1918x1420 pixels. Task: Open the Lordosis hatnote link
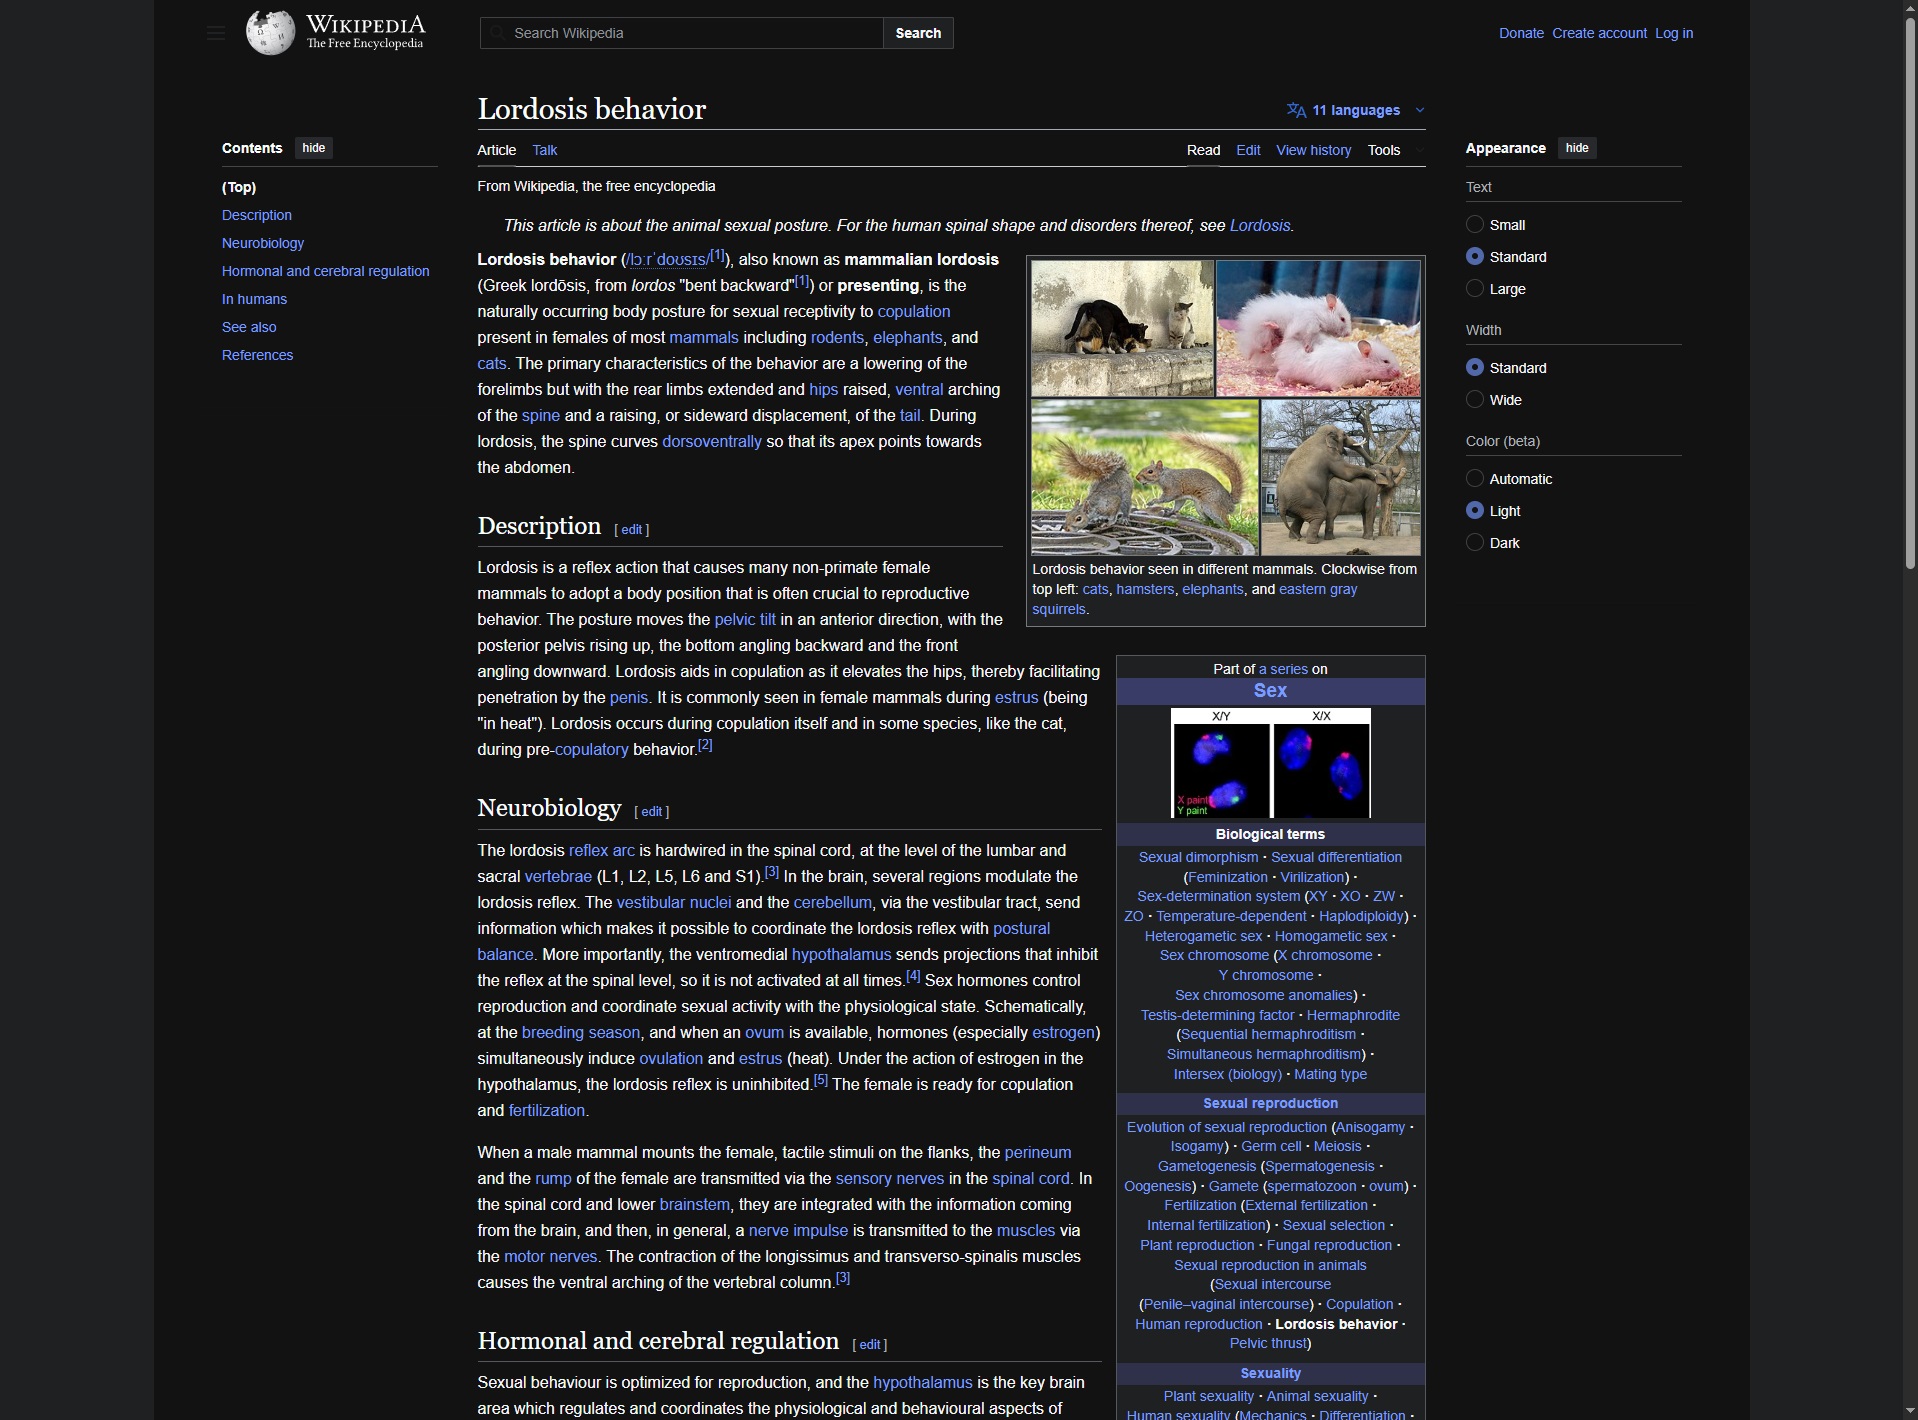[x=1259, y=225]
